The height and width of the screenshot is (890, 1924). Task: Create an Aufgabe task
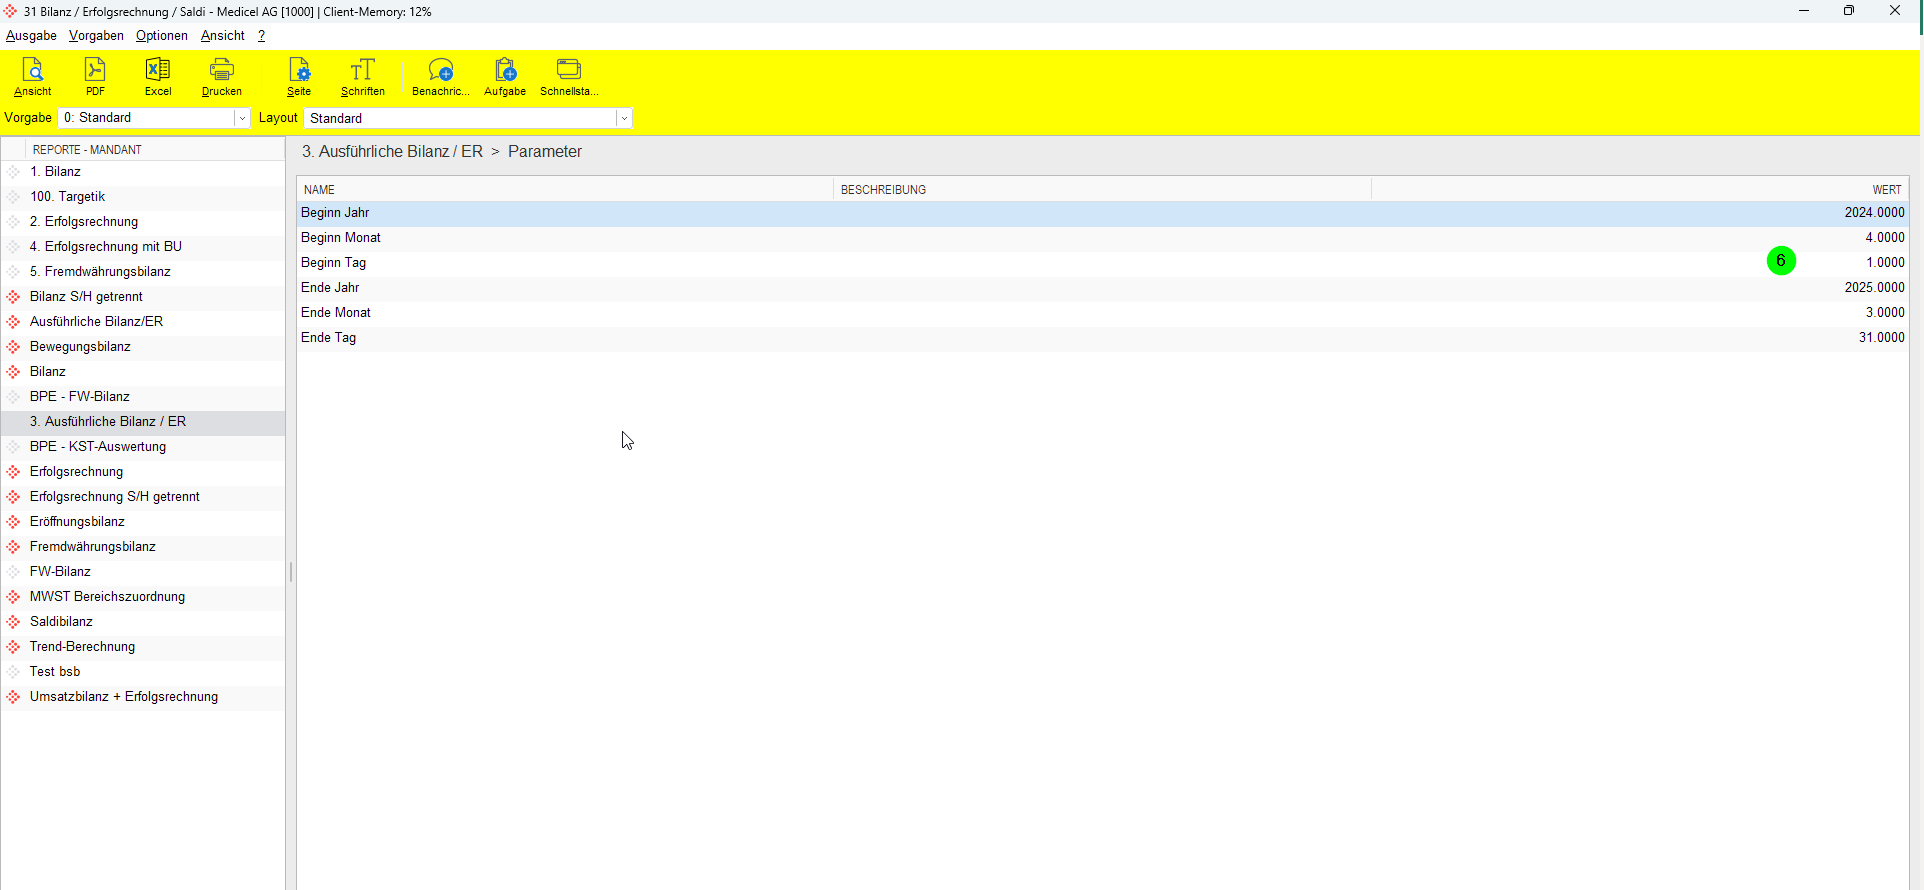tap(505, 77)
